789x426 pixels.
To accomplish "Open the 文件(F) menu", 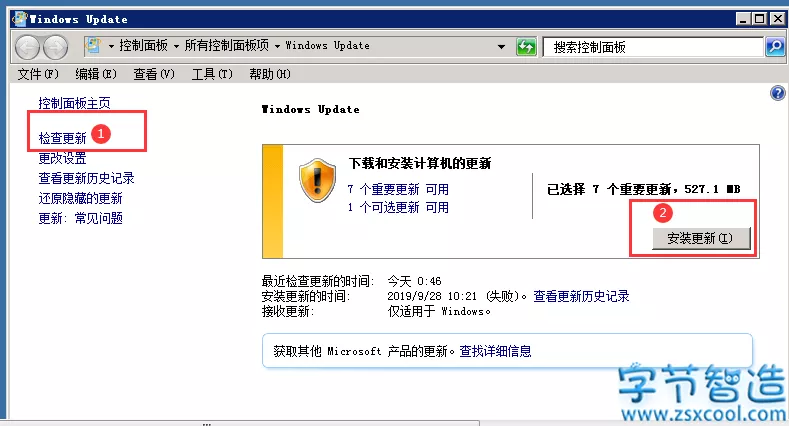I will (38, 74).
